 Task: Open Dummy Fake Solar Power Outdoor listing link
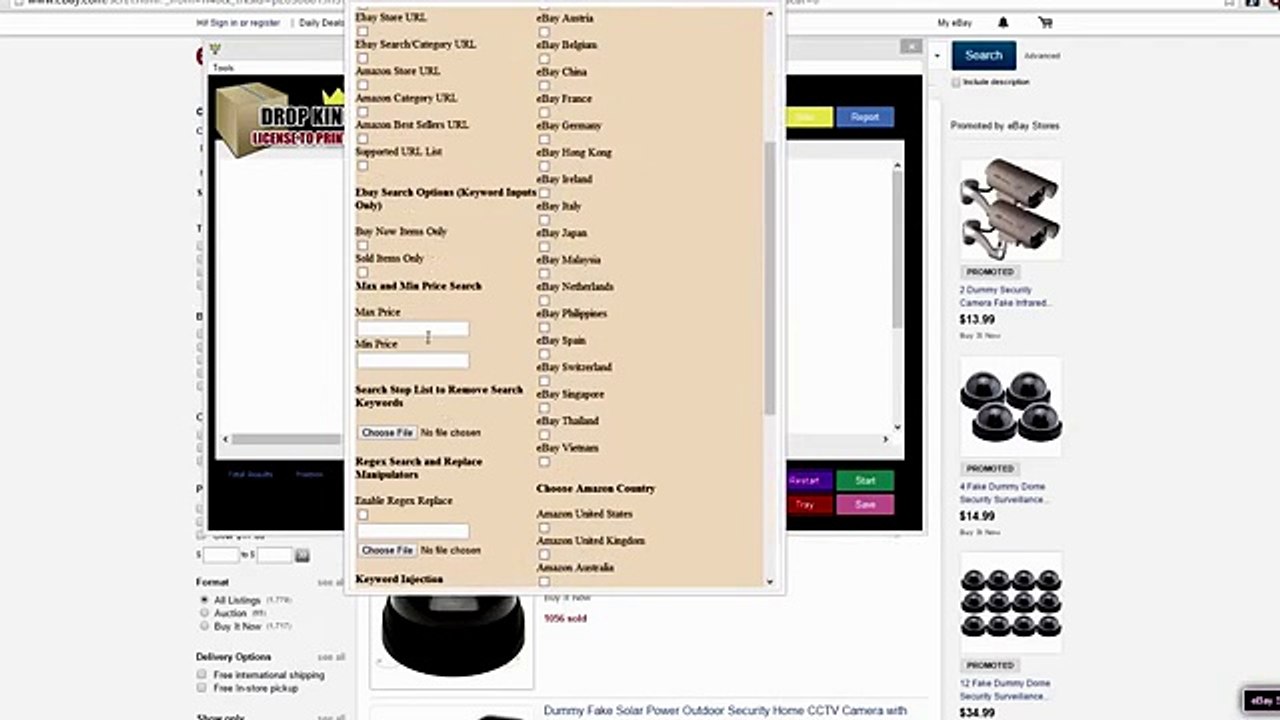point(725,711)
